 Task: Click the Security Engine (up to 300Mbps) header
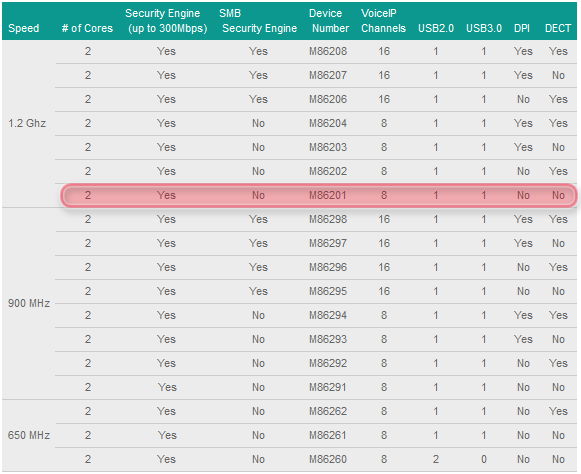click(166, 21)
